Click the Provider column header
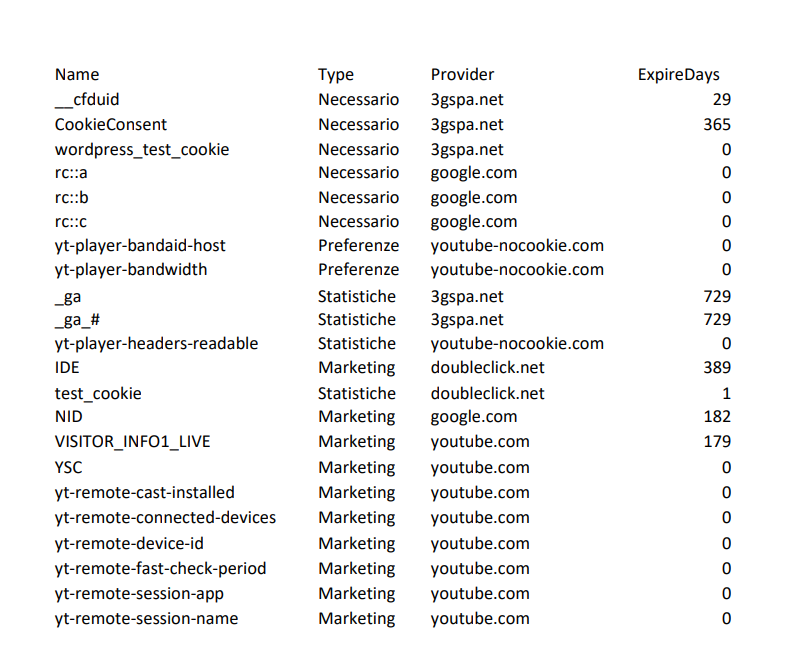This screenshot has height=666, width=796. (462, 75)
